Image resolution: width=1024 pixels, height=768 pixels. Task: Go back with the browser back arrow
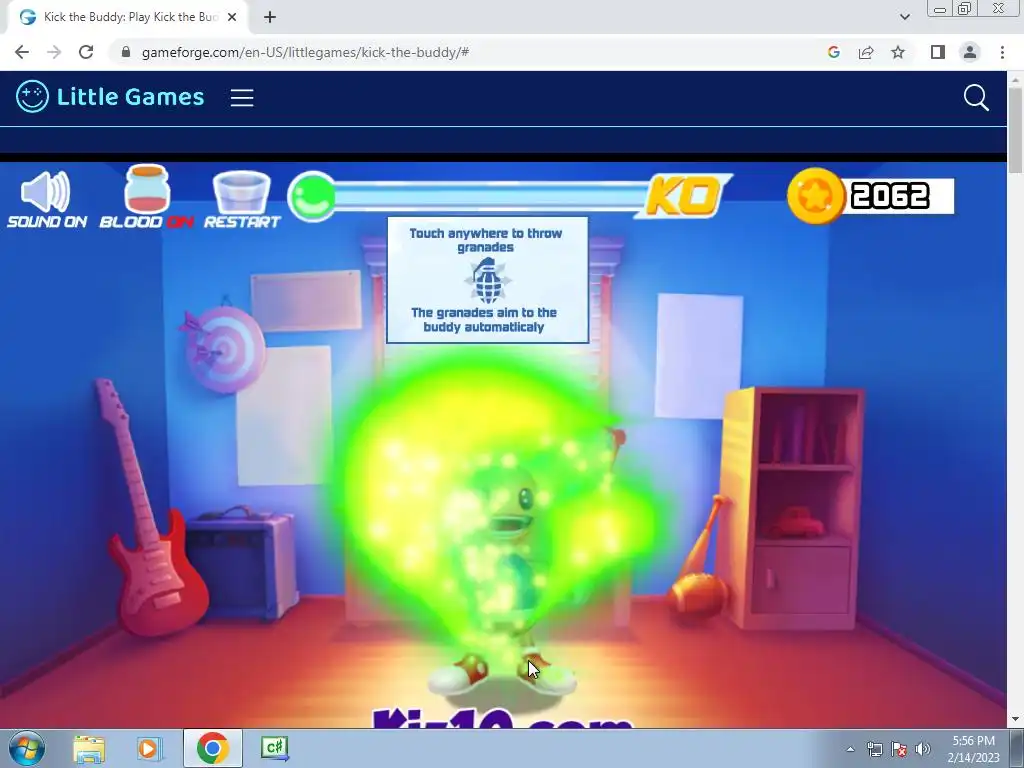22,52
